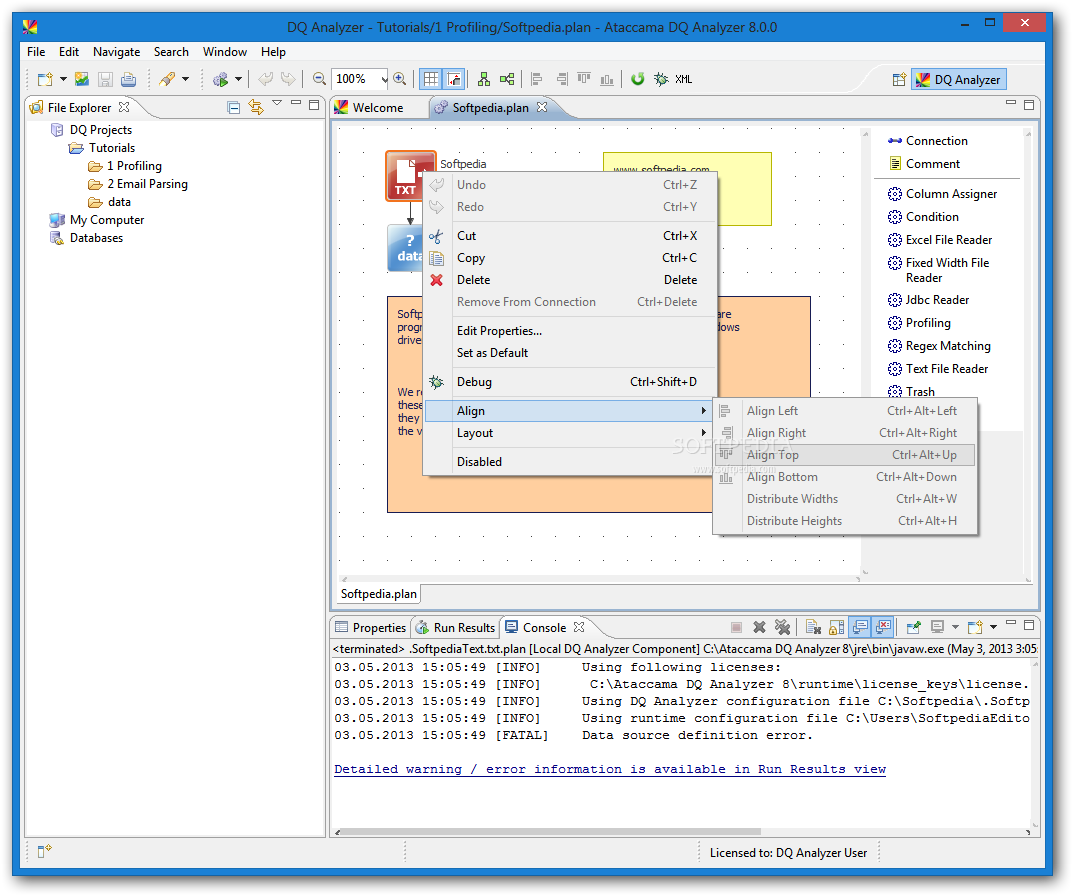The height and width of the screenshot is (896, 1073).
Task: Click the Debug bug toolbar icon
Action: [661, 79]
